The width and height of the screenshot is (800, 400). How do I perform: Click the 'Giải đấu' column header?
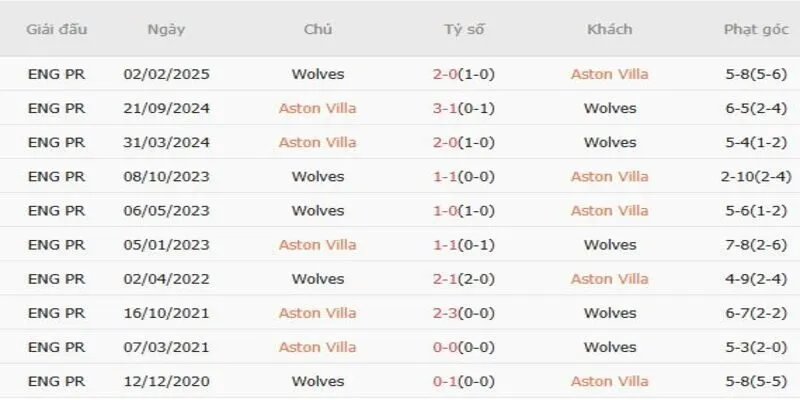(57, 29)
